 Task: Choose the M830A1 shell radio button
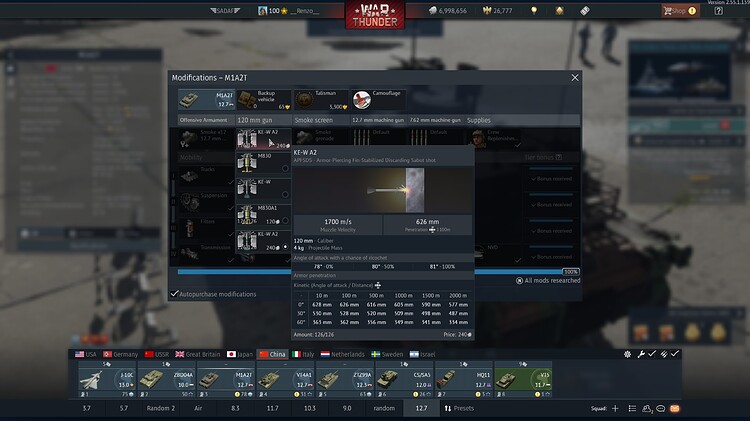[285, 221]
